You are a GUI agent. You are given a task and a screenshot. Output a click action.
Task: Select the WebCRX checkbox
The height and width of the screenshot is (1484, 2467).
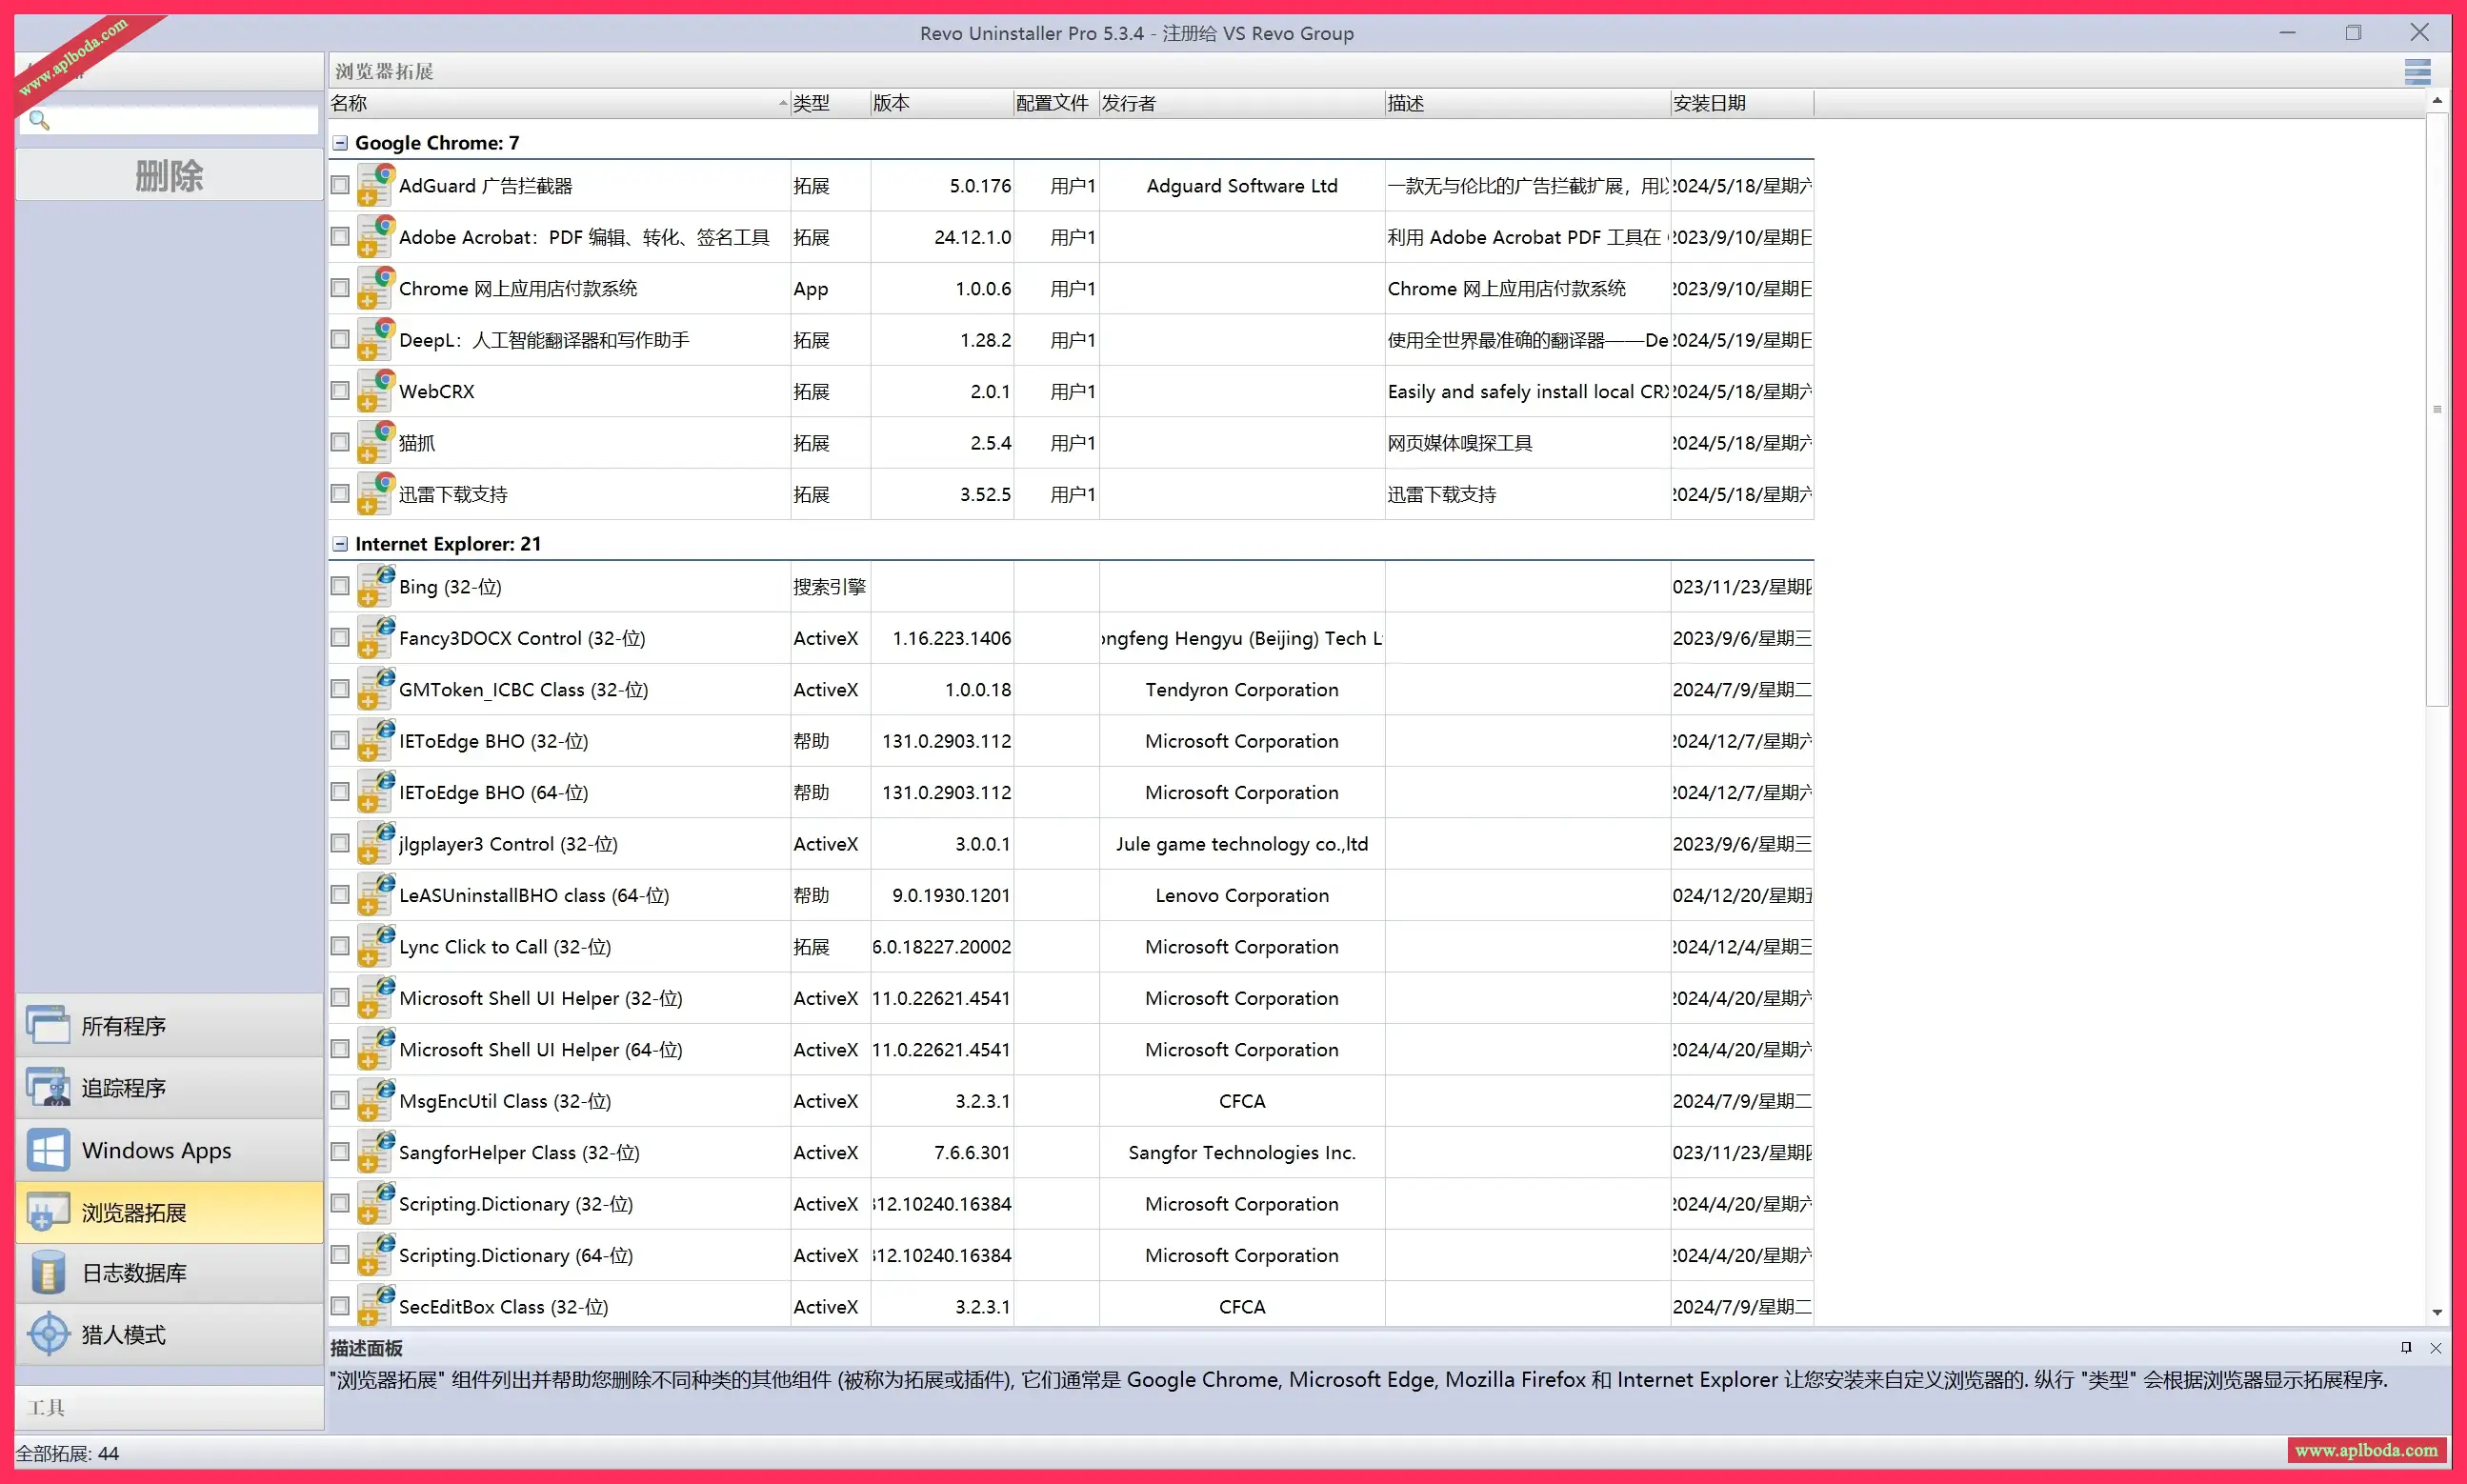[340, 391]
